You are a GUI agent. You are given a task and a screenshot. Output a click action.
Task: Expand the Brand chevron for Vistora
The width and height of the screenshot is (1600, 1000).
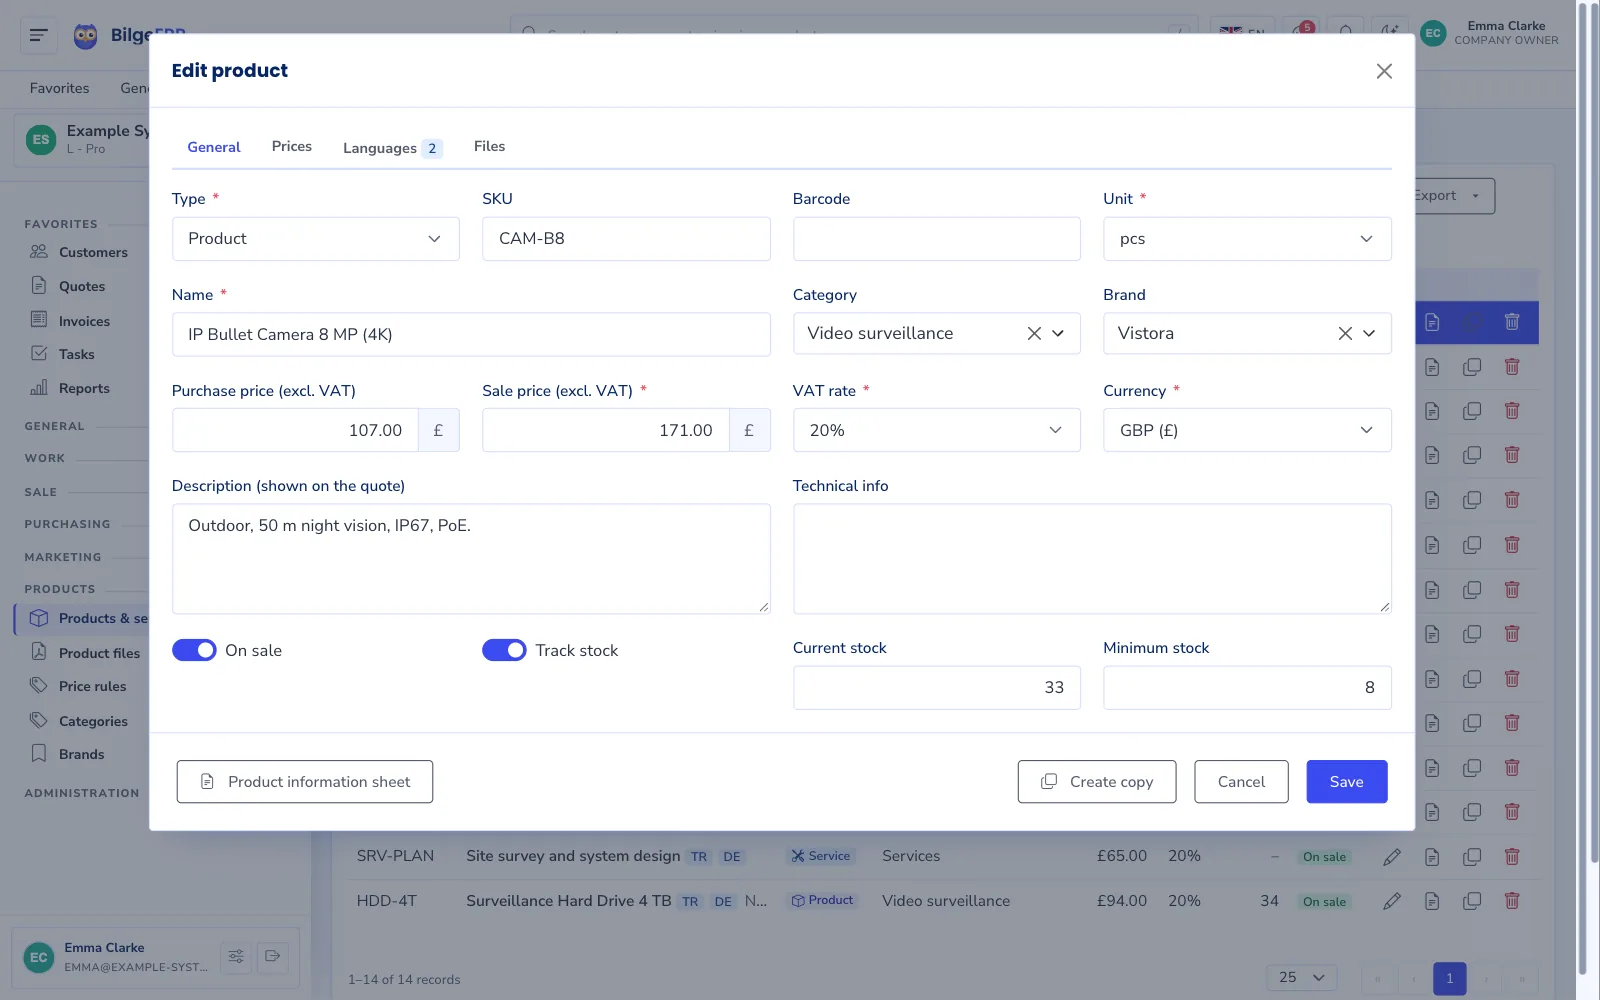click(1369, 333)
